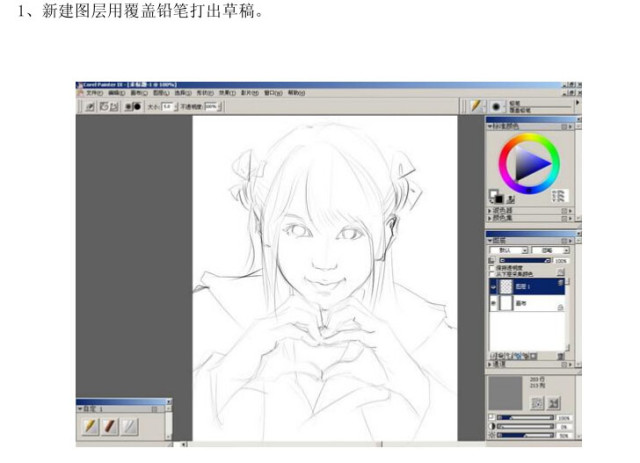The height and width of the screenshot is (463, 640).
Task: Enable the 从下层采集颜色 checkbox
Action: 492,274
